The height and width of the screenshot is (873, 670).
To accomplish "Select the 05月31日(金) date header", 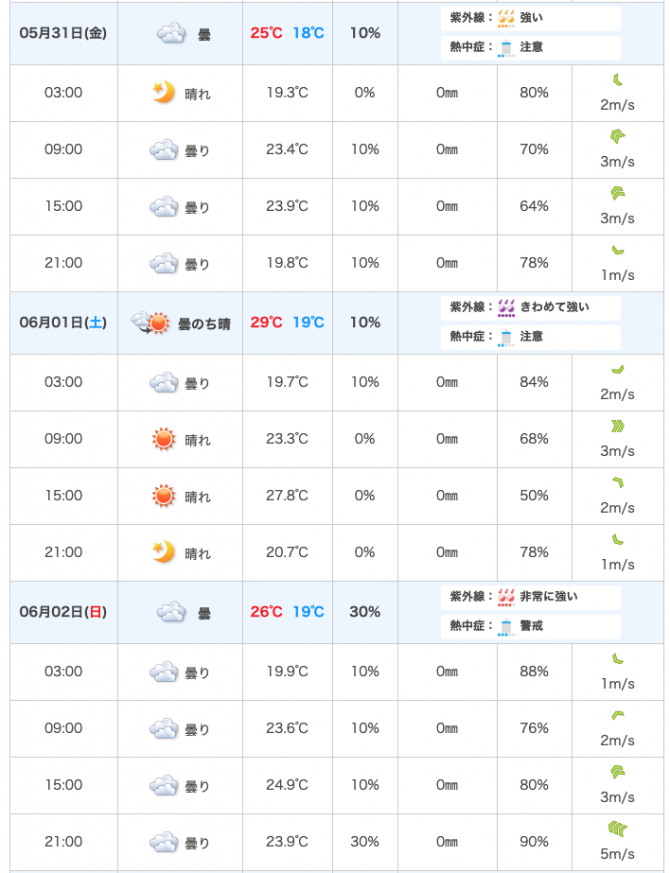I will click(x=63, y=33).
